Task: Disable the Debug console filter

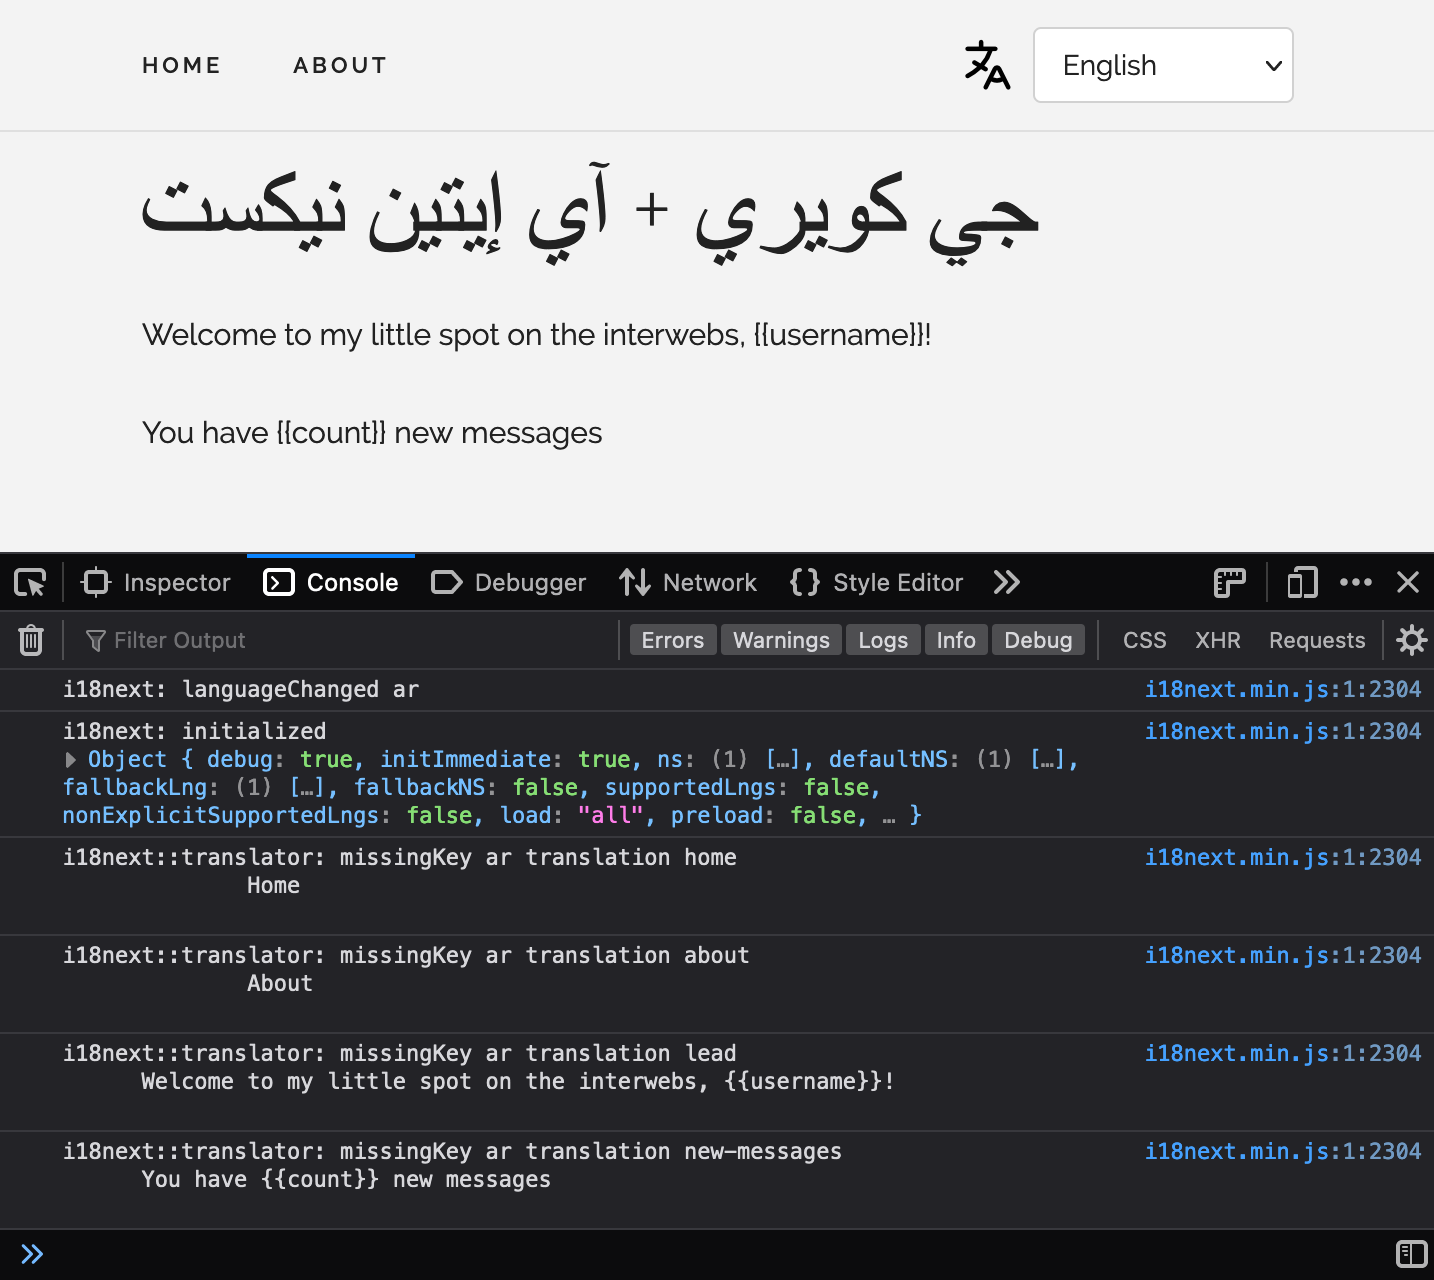Action: point(1038,639)
